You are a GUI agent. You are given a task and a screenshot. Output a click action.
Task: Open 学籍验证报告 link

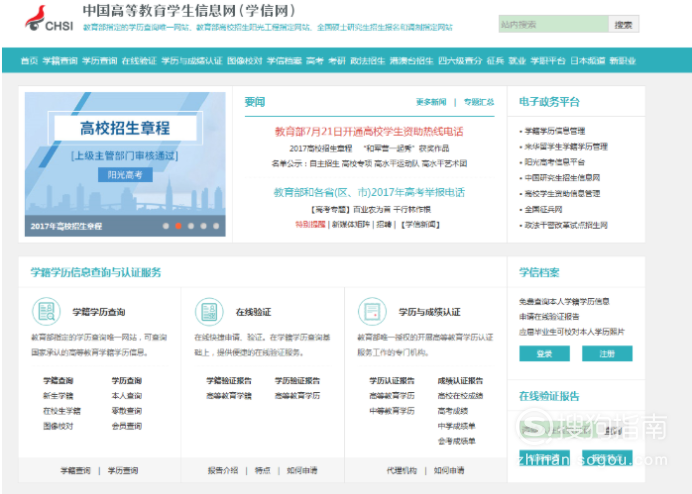click(229, 381)
